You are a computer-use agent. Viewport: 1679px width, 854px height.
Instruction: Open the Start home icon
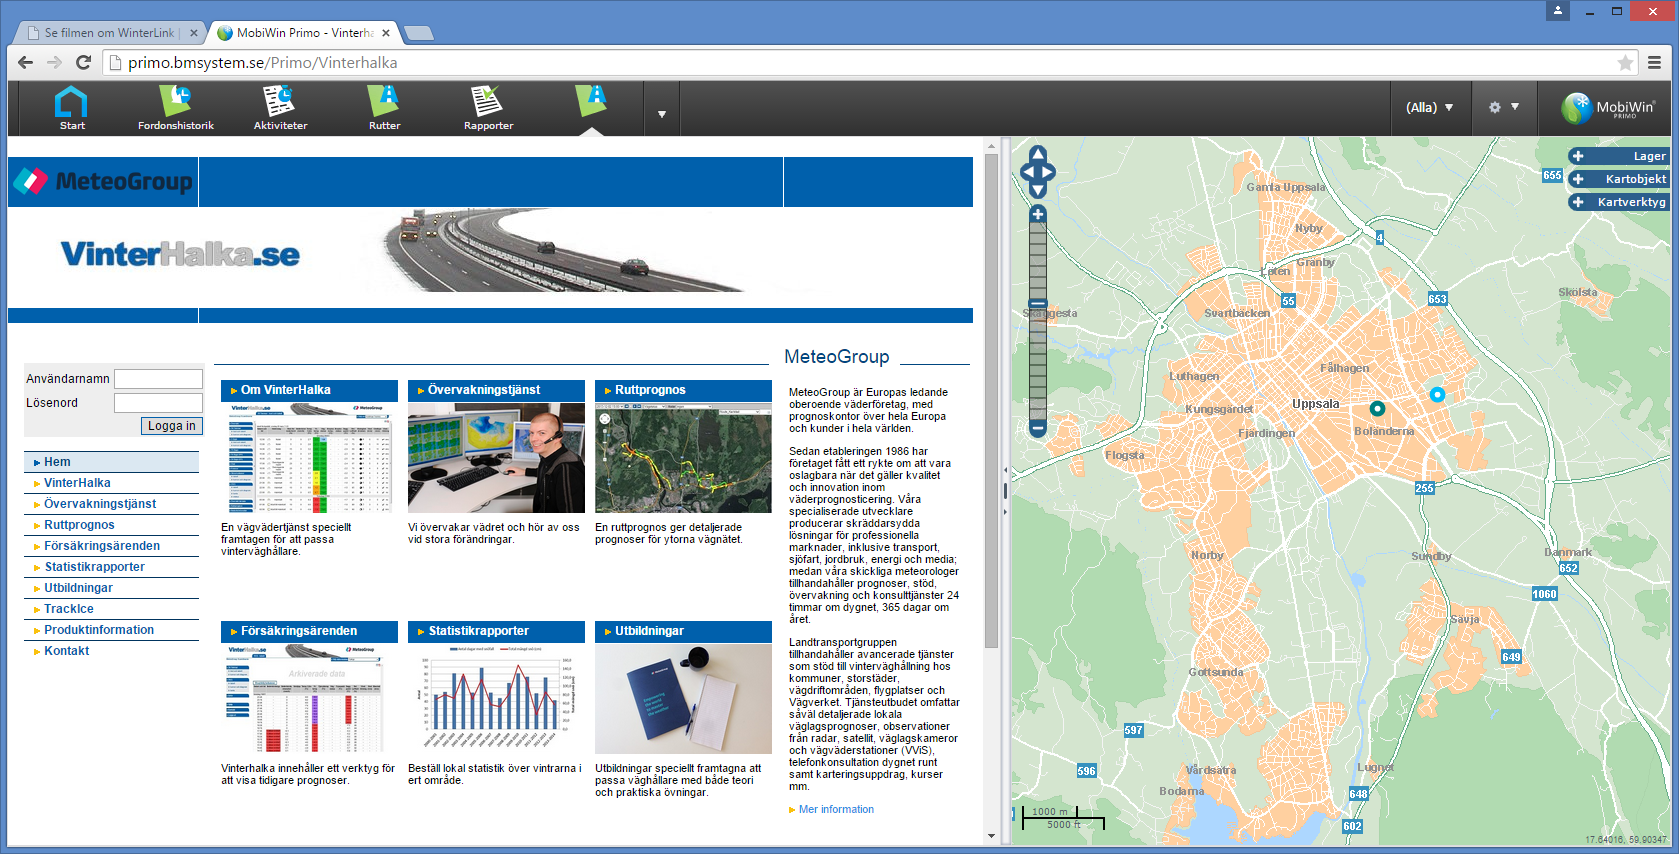tap(72, 107)
